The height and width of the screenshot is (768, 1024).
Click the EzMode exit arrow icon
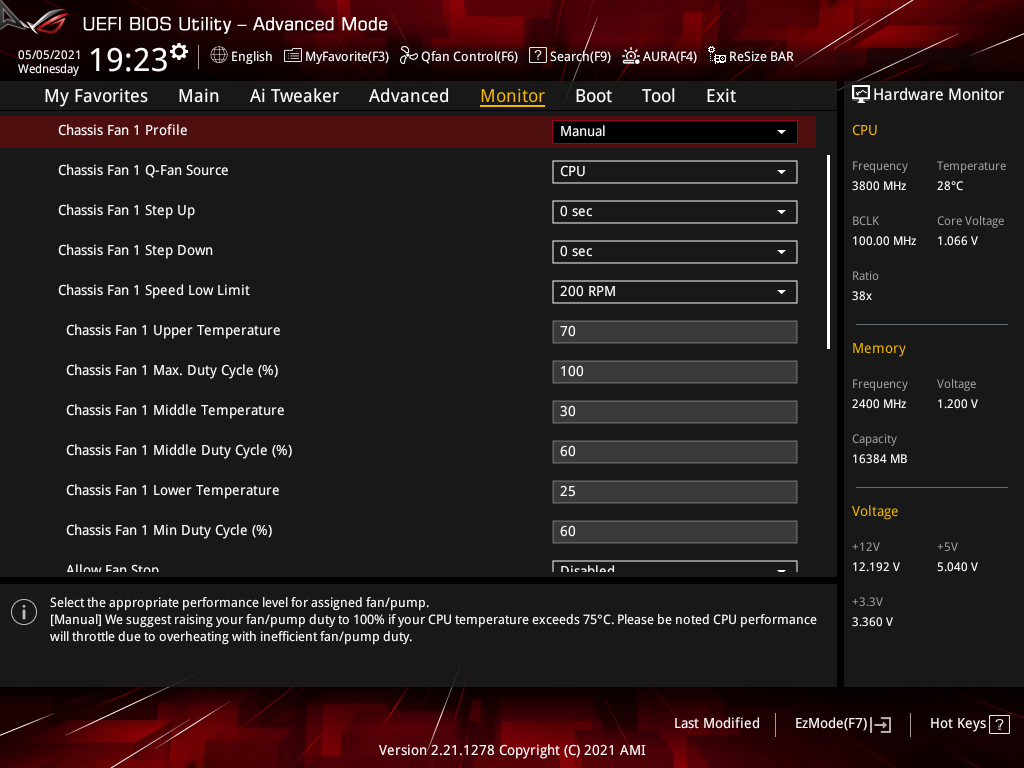click(881, 724)
